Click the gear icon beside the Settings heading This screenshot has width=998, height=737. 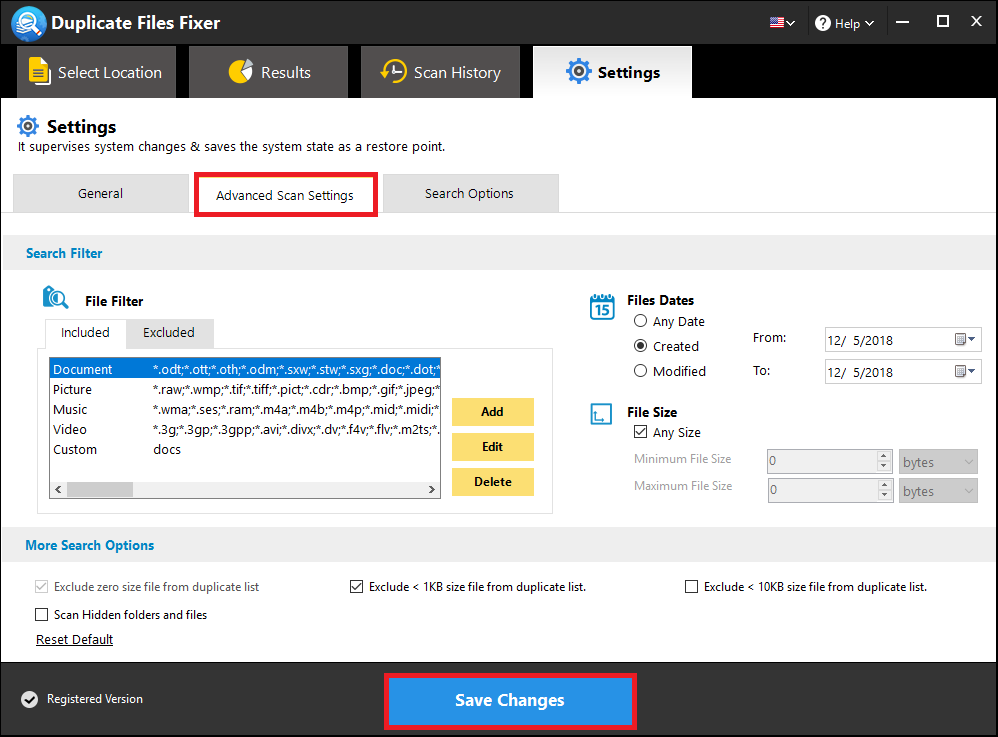(x=27, y=126)
